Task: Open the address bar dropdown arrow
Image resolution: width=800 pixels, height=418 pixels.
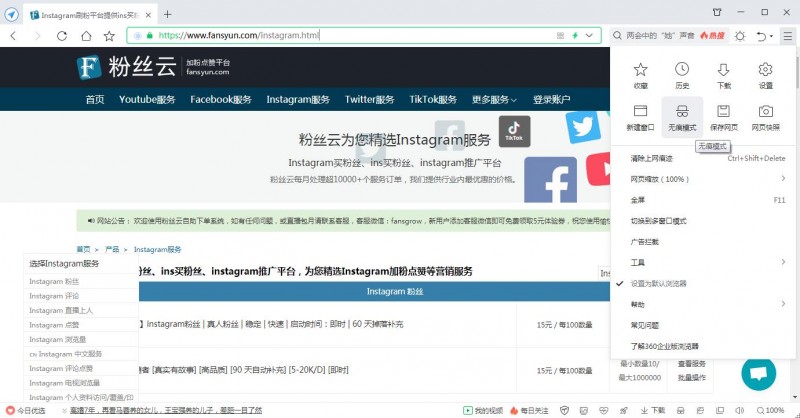Action: [x=589, y=36]
